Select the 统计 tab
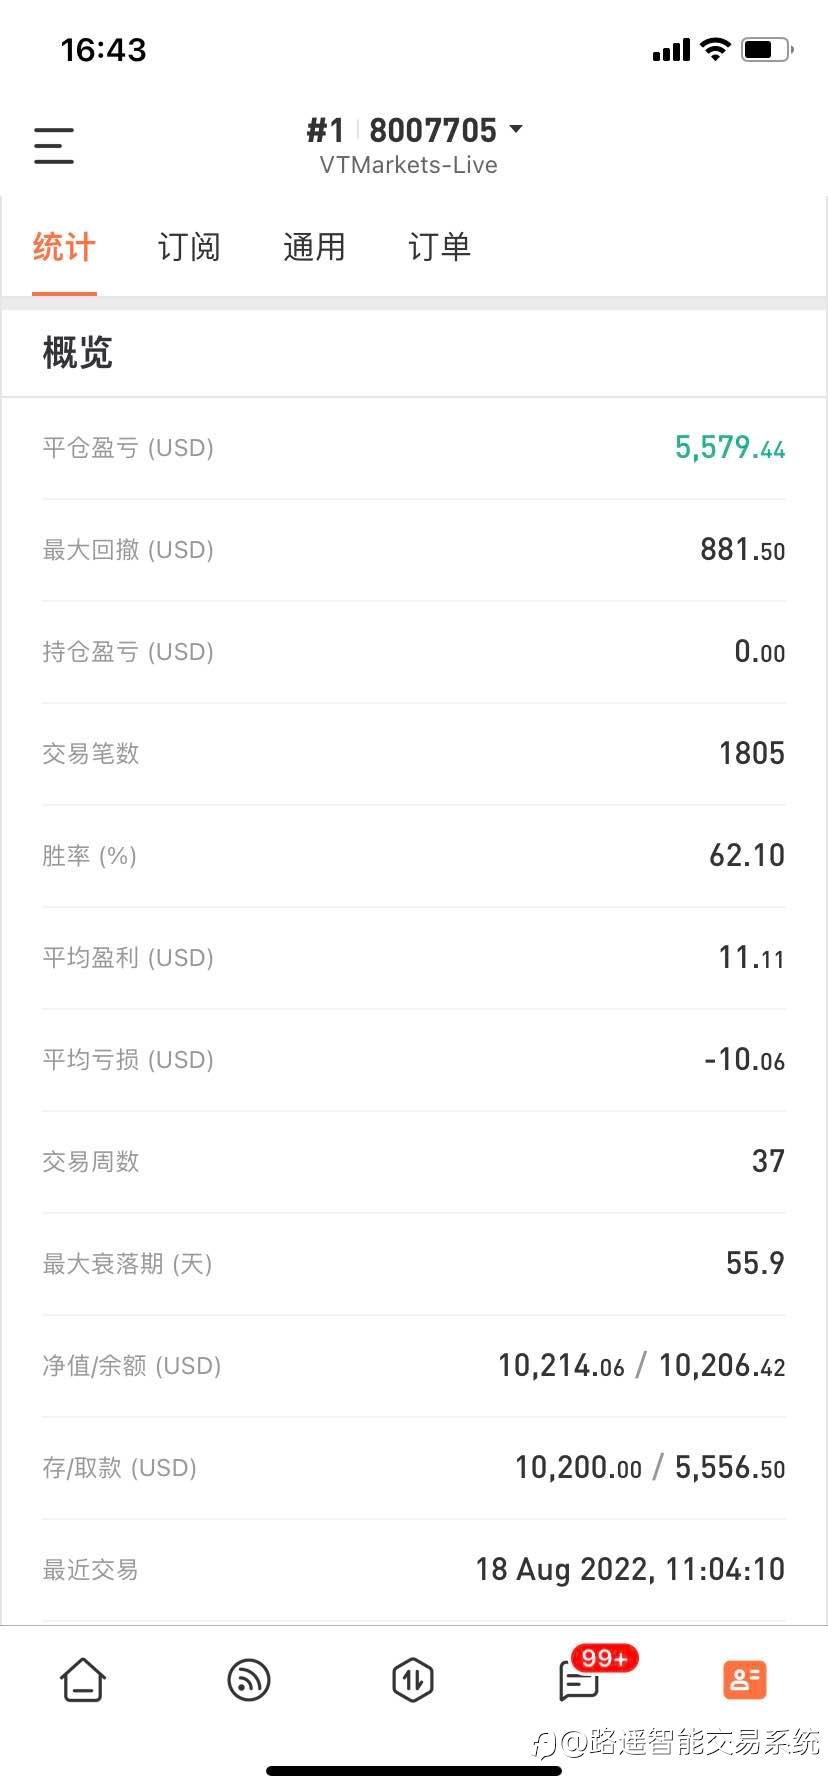Screen dimensions: 828x1792 coord(64,247)
